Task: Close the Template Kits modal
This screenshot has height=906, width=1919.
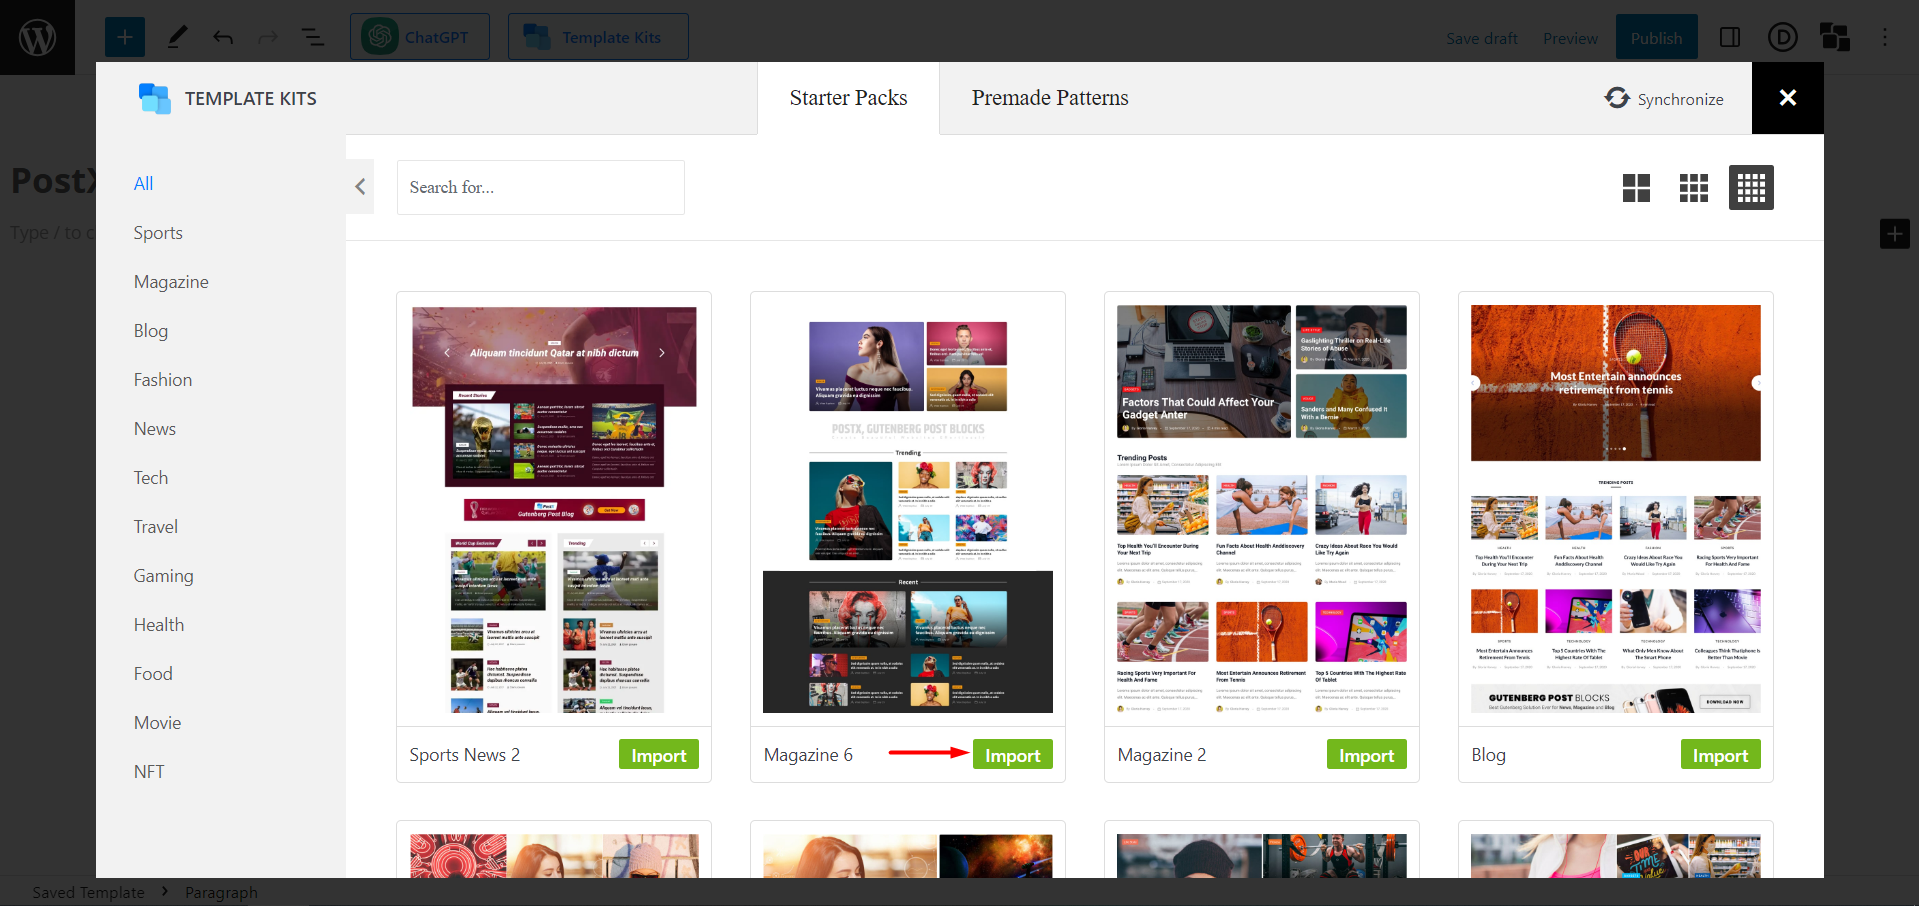Action: pos(1787,98)
